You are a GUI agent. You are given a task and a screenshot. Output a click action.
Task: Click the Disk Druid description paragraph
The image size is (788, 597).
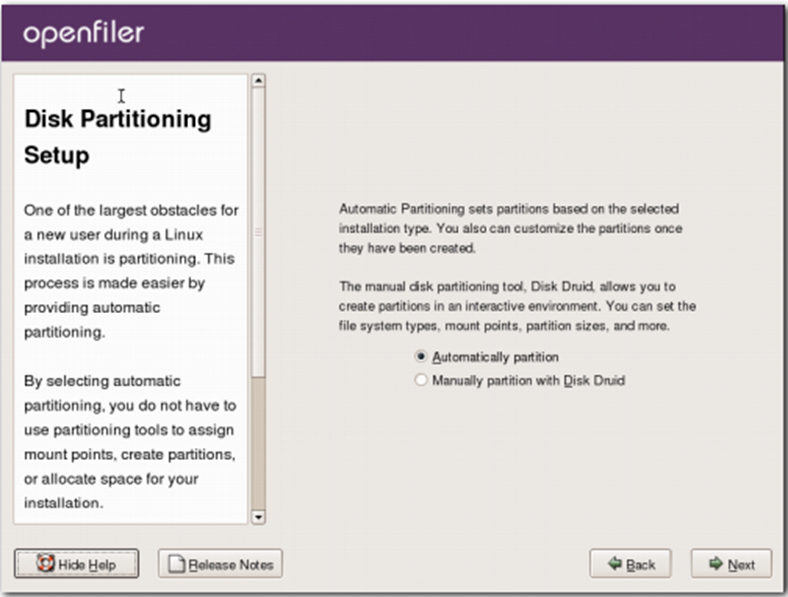(517, 306)
